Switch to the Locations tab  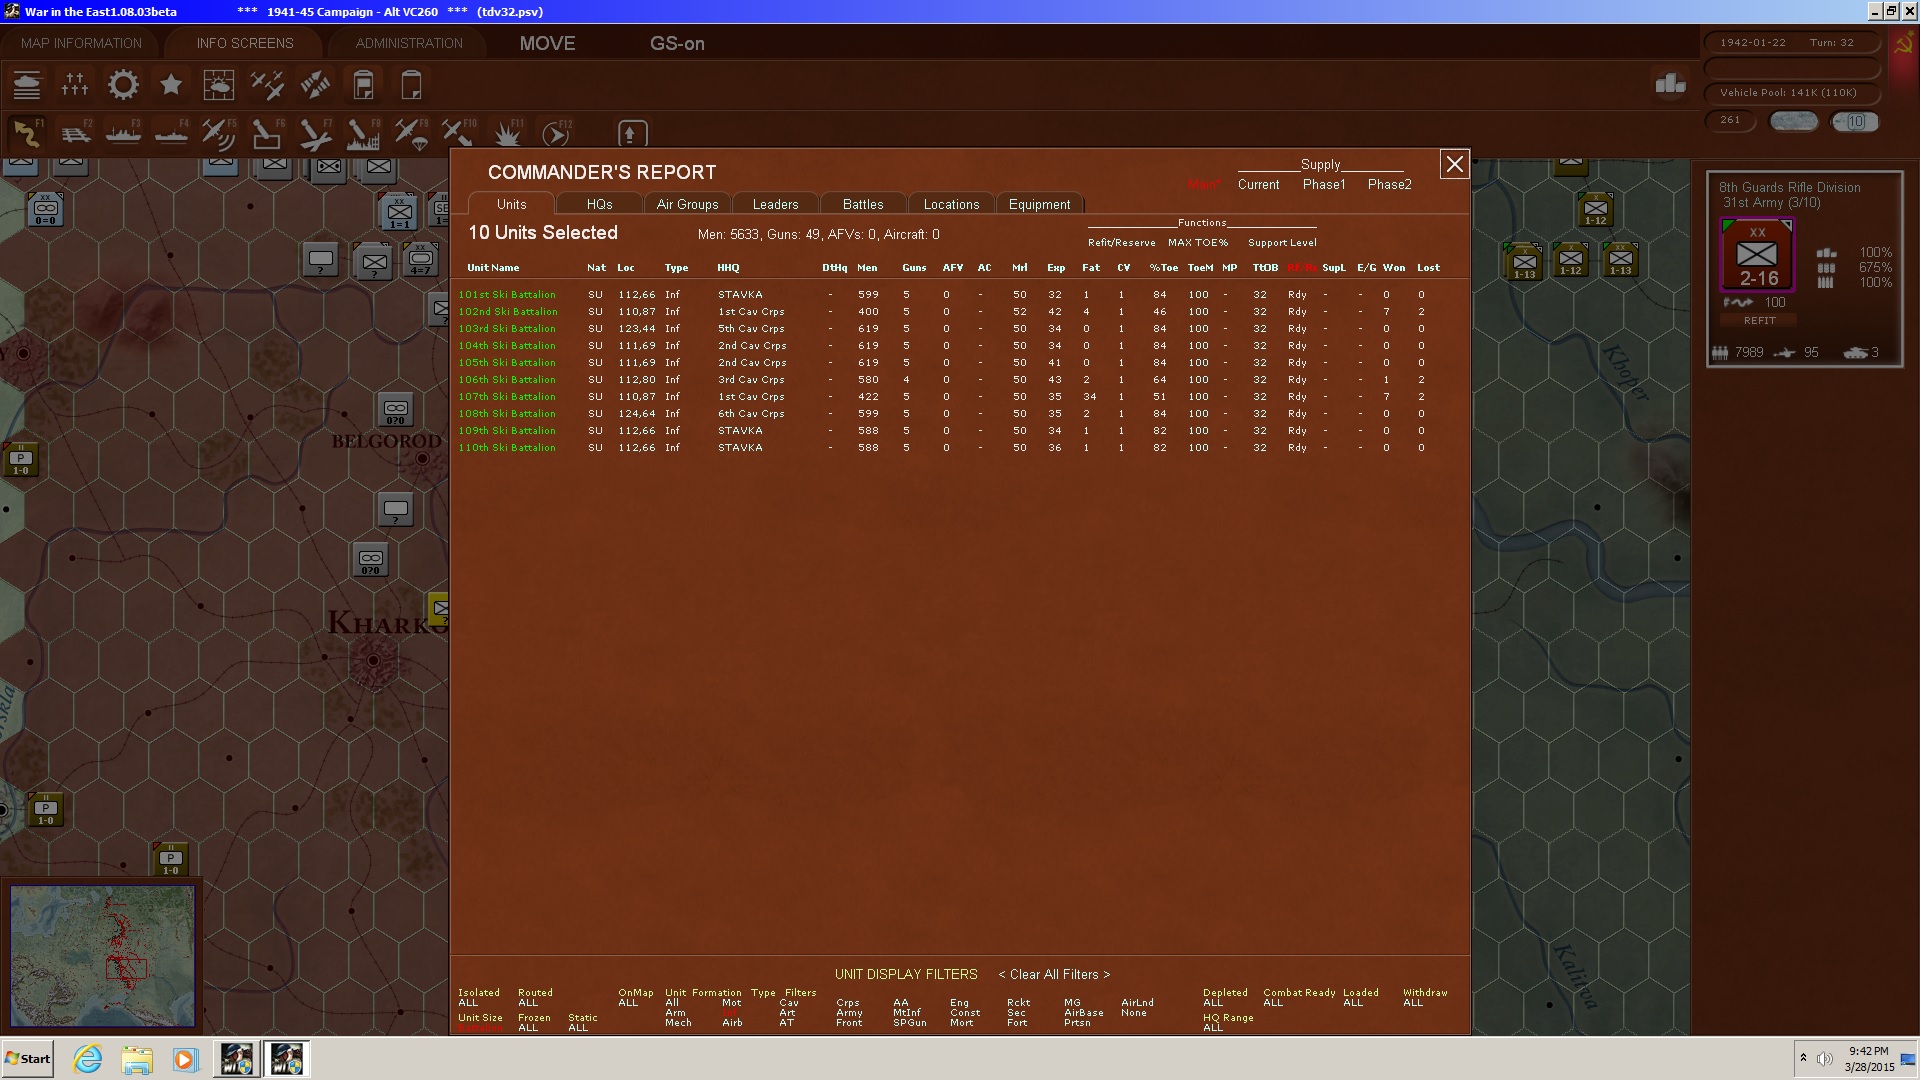click(951, 204)
